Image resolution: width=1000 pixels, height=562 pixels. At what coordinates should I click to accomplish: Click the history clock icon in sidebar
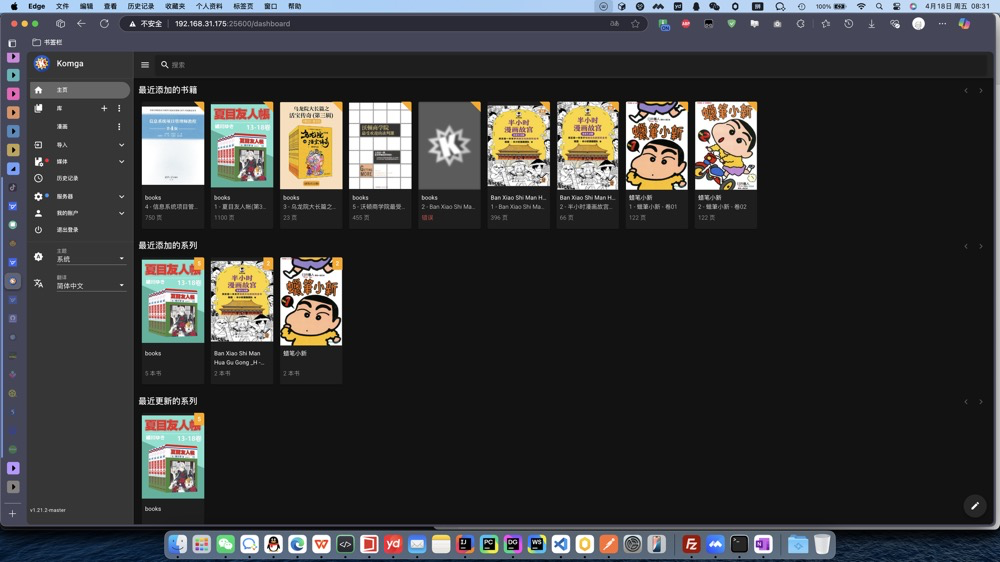pyautogui.click(x=38, y=179)
